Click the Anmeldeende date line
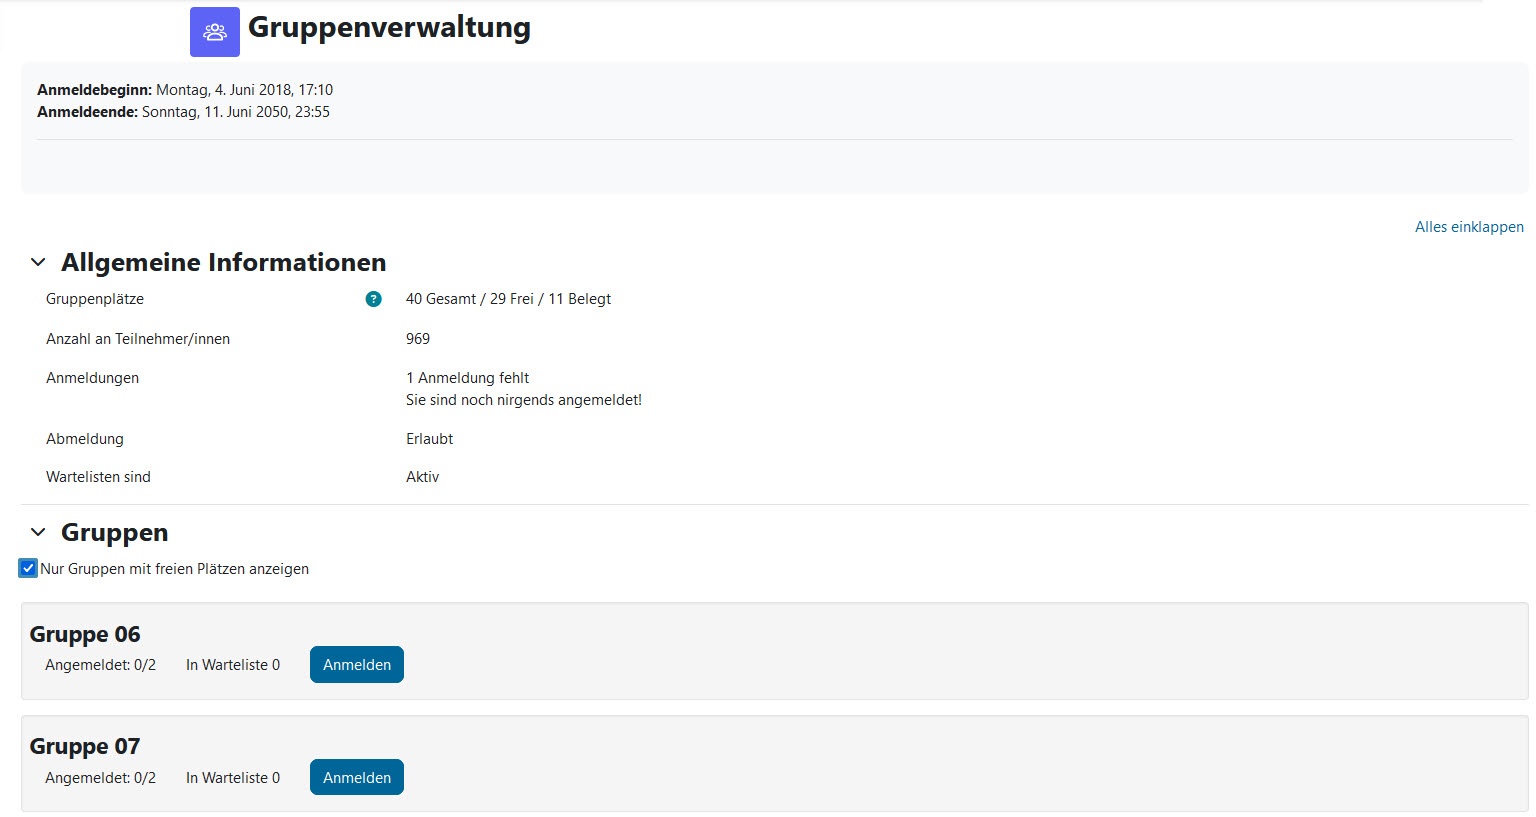The image size is (1536, 817). coord(183,112)
